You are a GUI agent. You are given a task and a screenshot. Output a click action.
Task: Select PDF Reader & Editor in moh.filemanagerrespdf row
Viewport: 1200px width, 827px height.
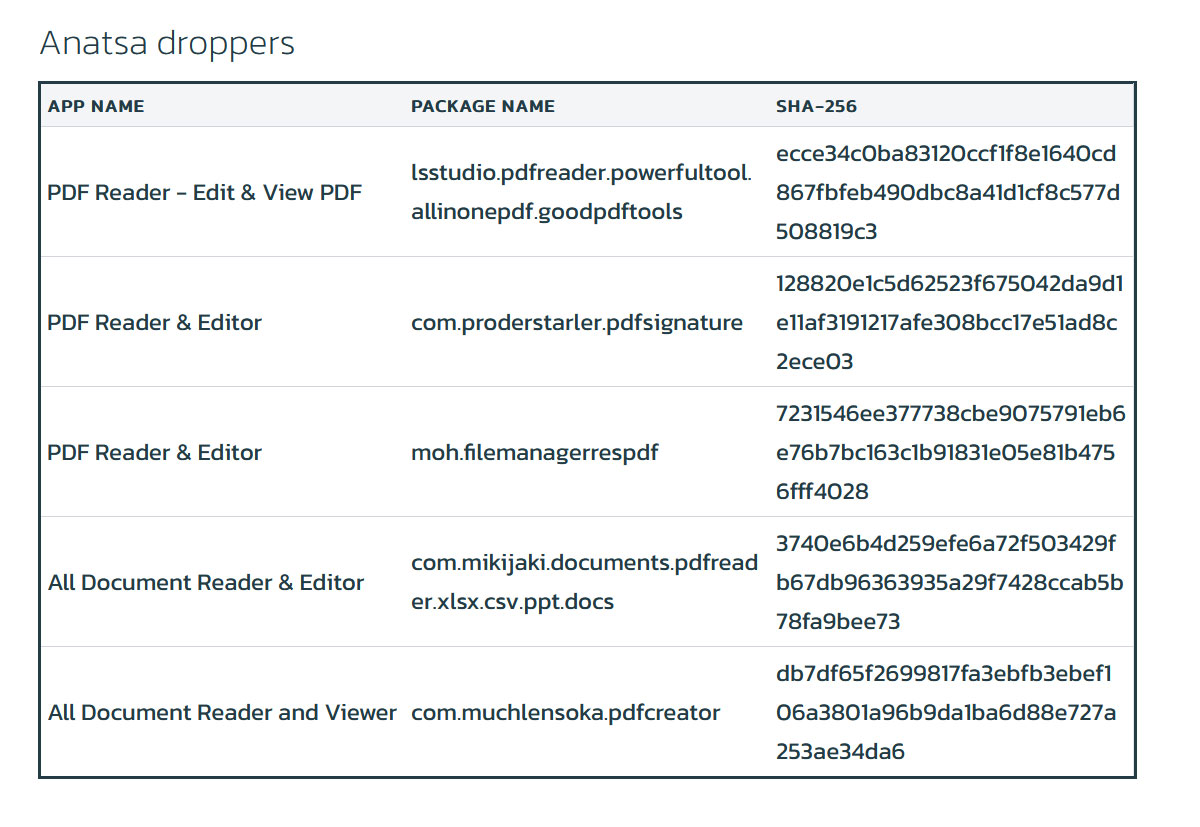(x=155, y=452)
